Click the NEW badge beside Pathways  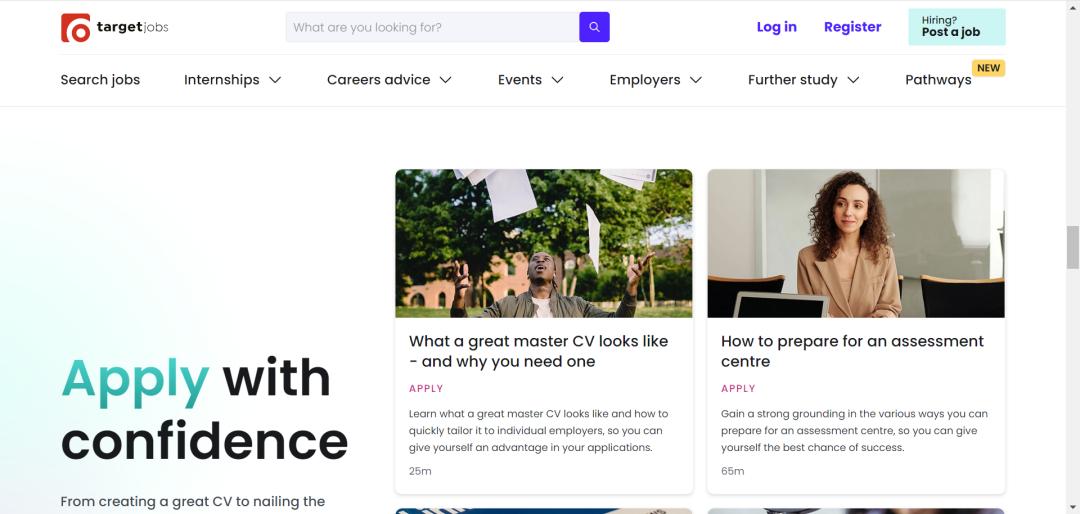tap(988, 68)
